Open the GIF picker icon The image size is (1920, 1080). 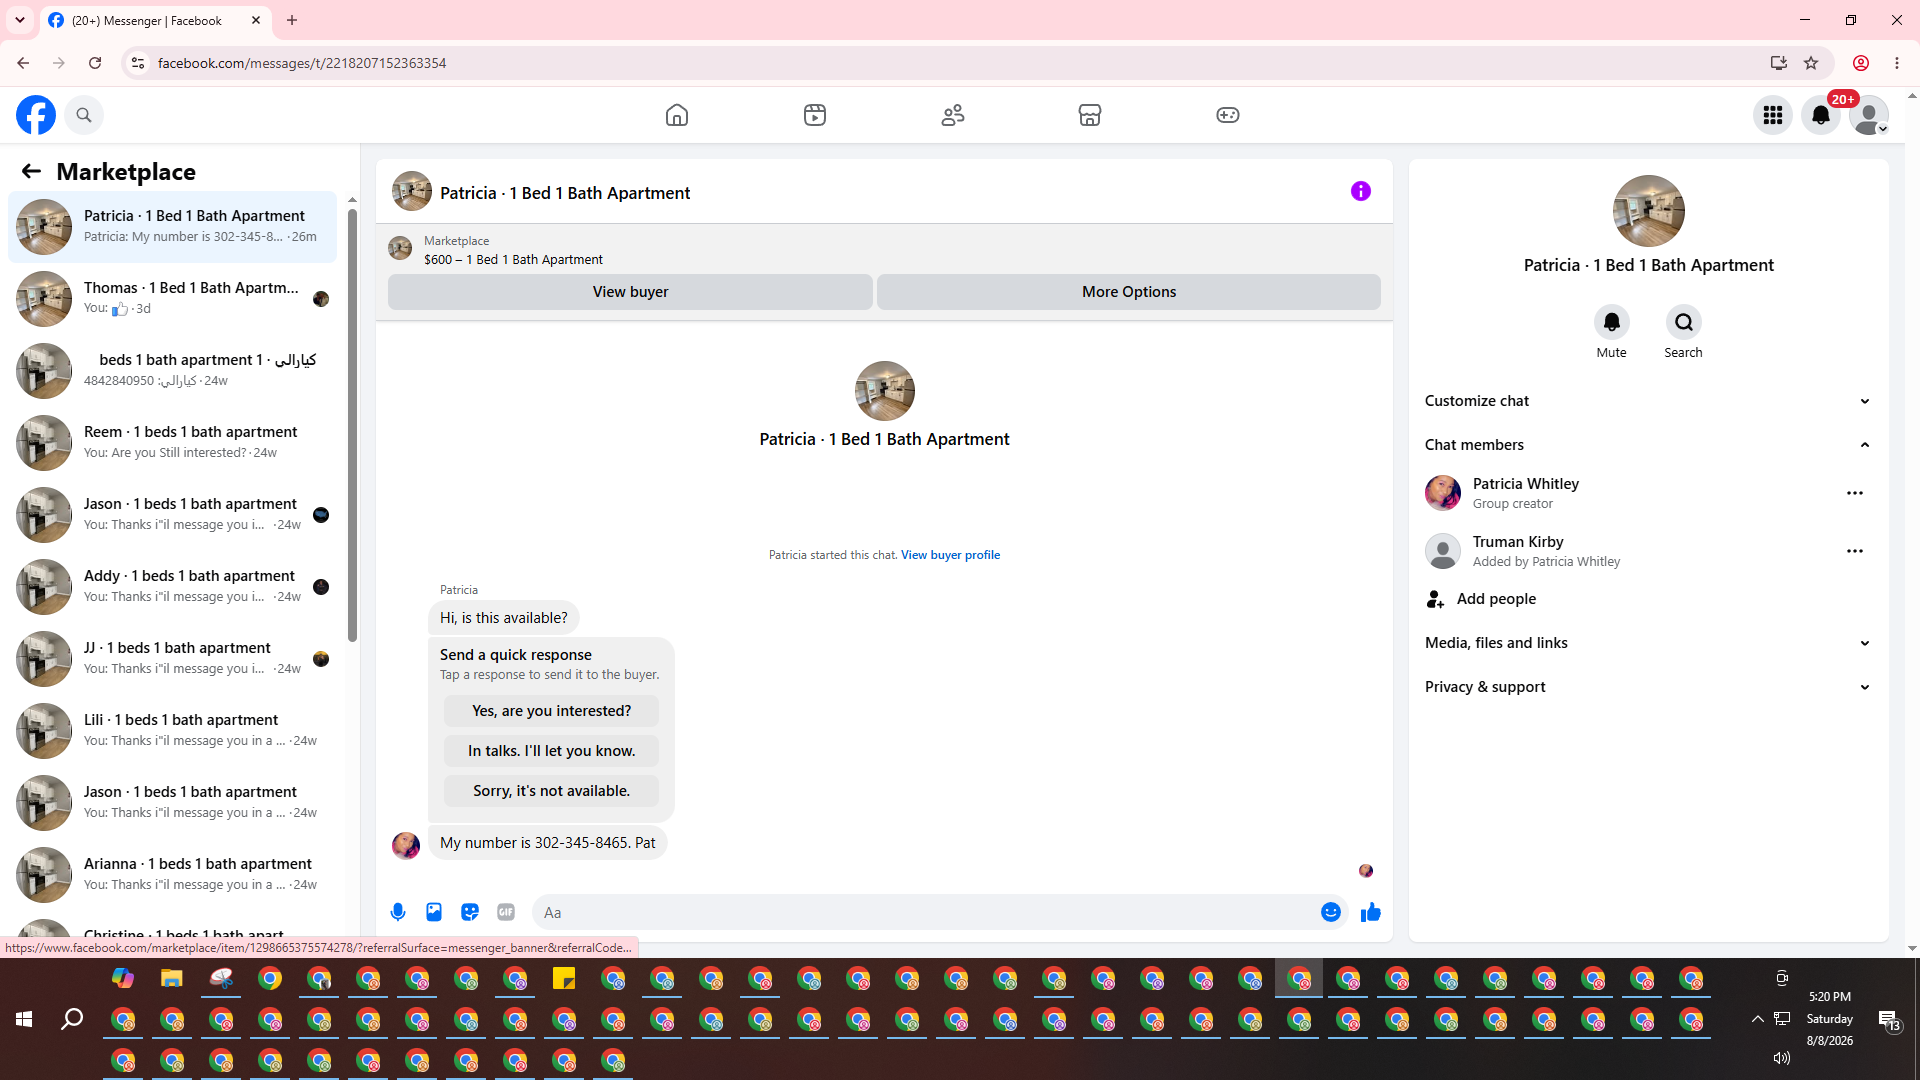(x=506, y=912)
